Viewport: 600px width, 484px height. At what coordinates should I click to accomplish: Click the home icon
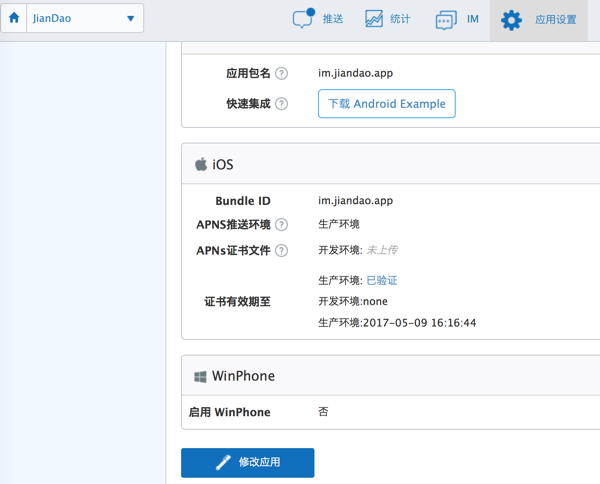tap(14, 18)
